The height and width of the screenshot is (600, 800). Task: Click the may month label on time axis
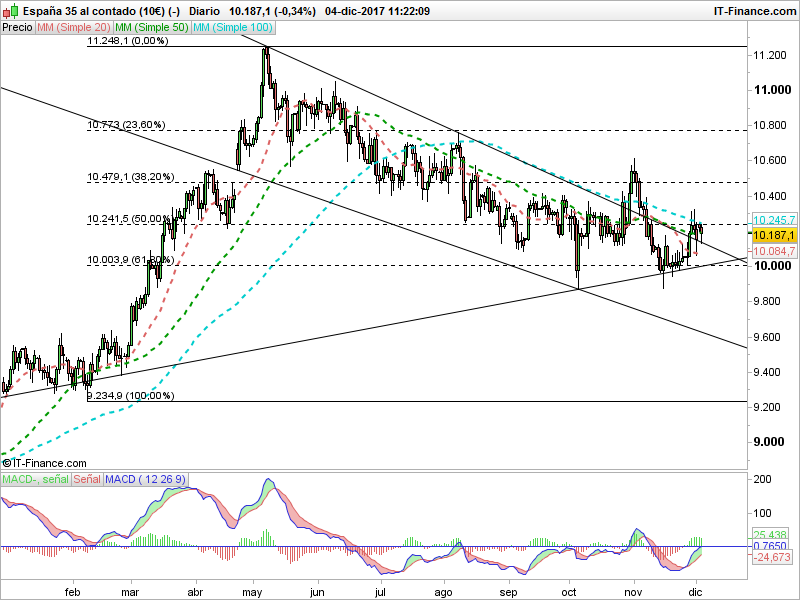(253, 592)
